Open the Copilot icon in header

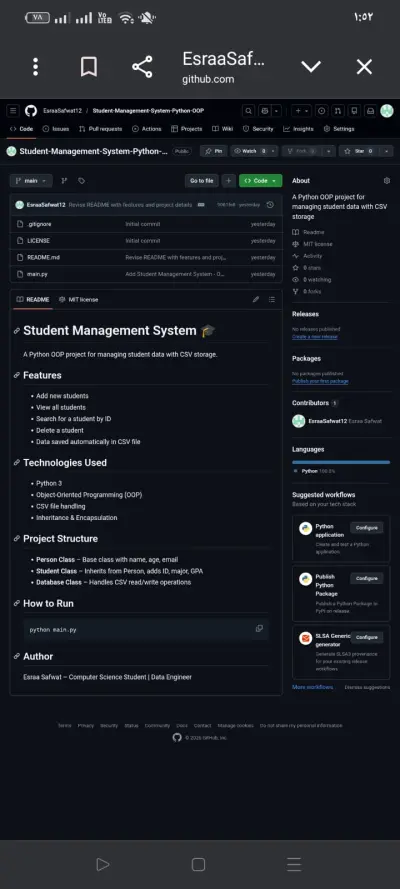click(x=264, y=111)
